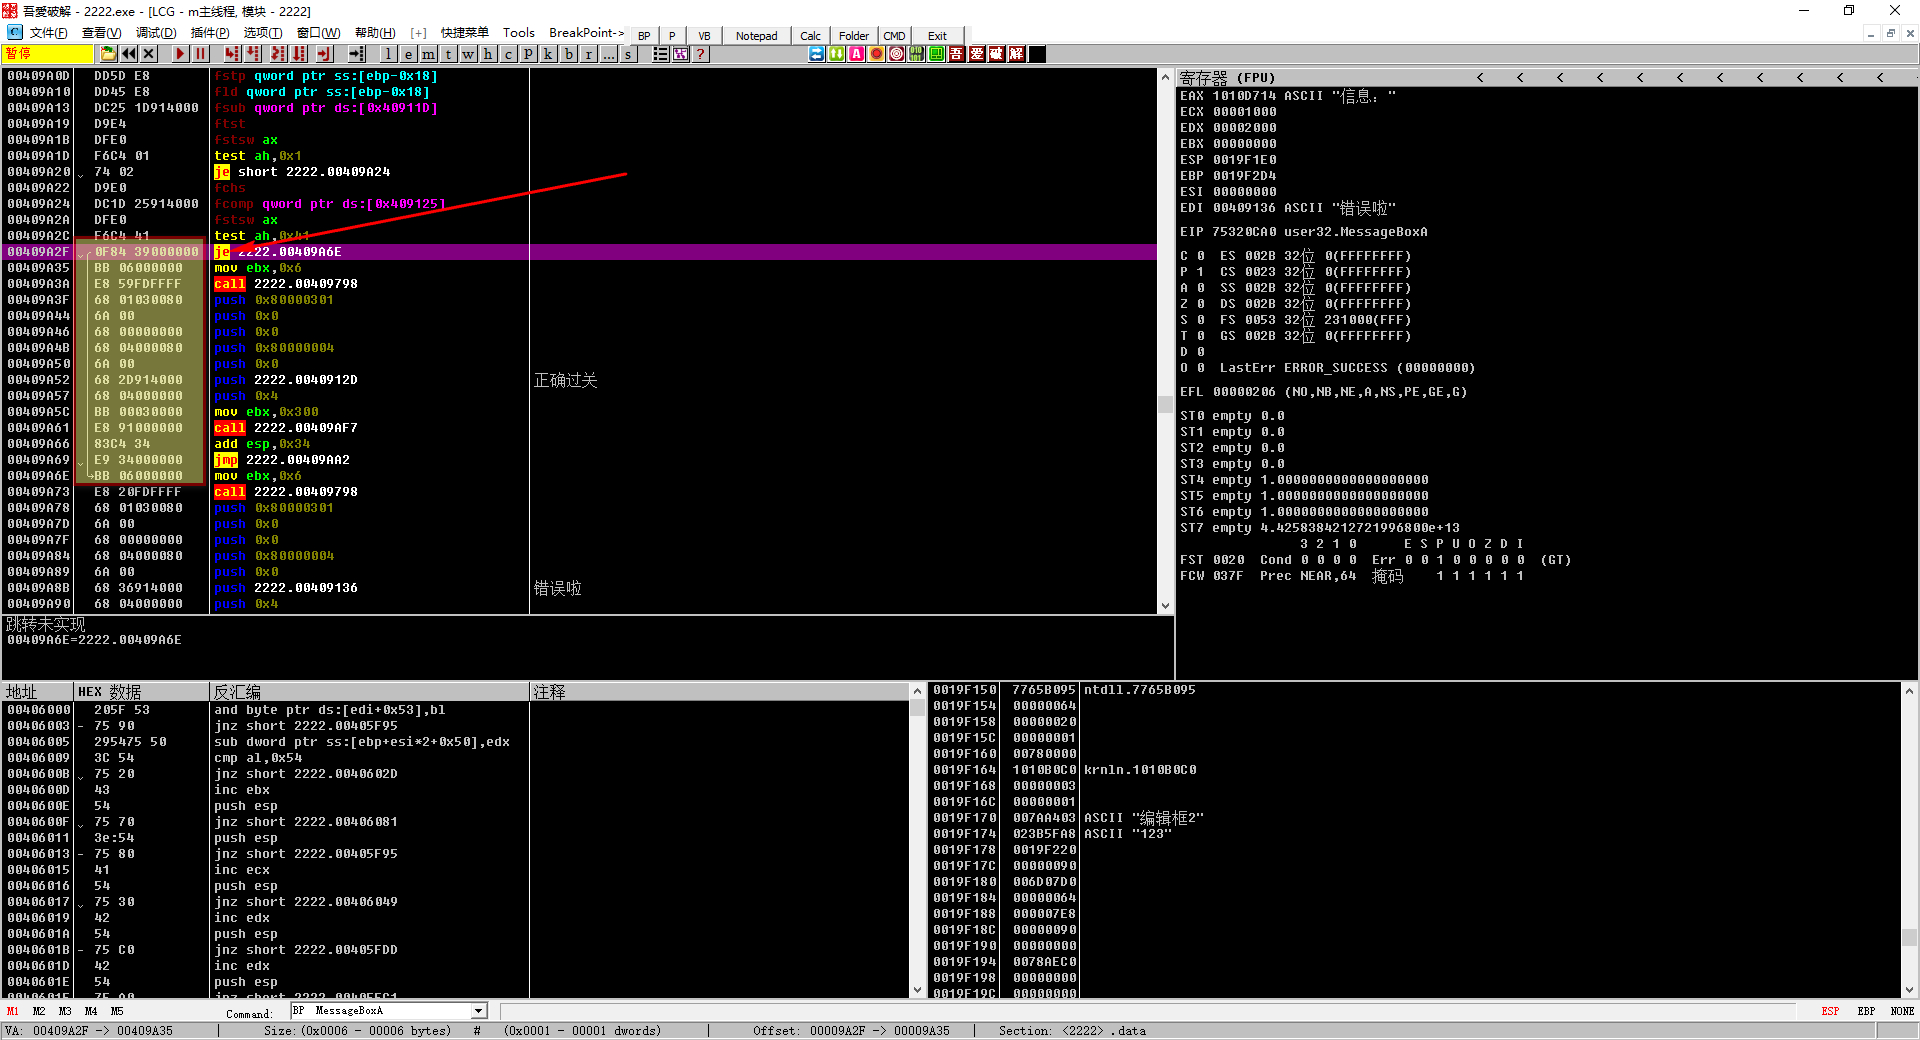Click the Notepad shortcut button
This screenshot has height=1040, width=1920.
(756, 36)
